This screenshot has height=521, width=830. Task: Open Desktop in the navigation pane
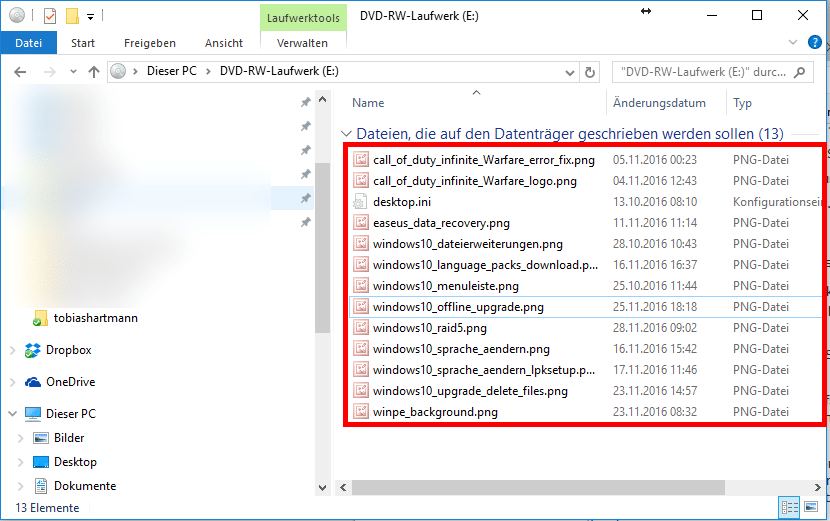point(75,462)
